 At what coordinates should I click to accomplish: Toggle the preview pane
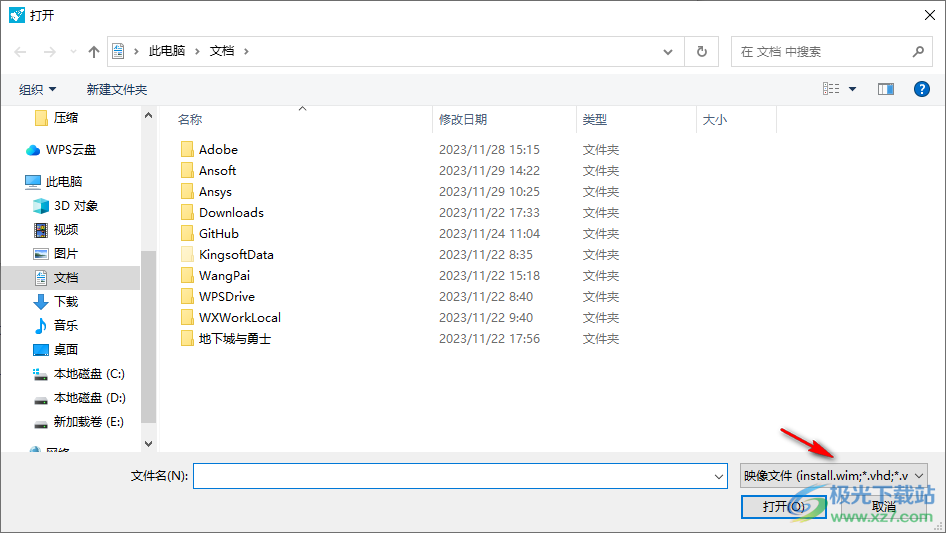click(x=886, y=89)
